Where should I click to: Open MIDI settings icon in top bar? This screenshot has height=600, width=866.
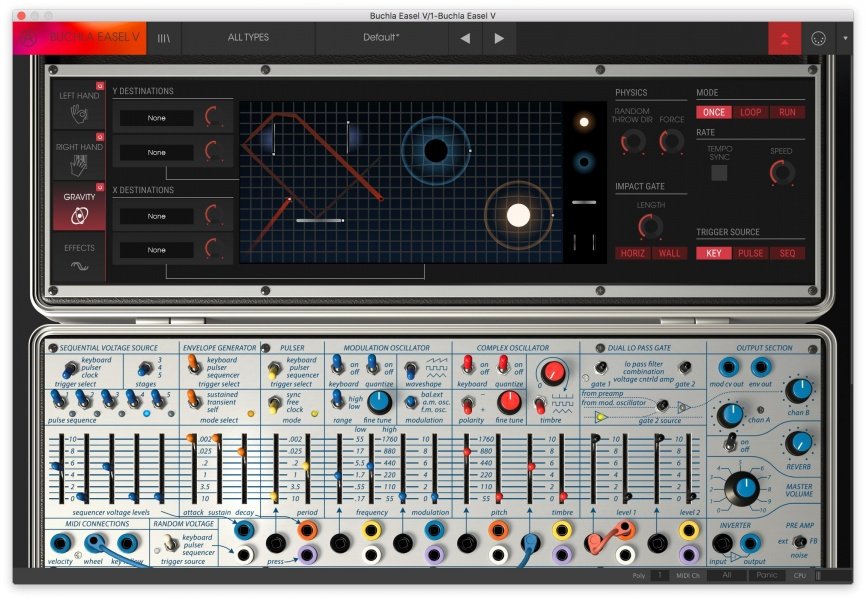point(818,39)
